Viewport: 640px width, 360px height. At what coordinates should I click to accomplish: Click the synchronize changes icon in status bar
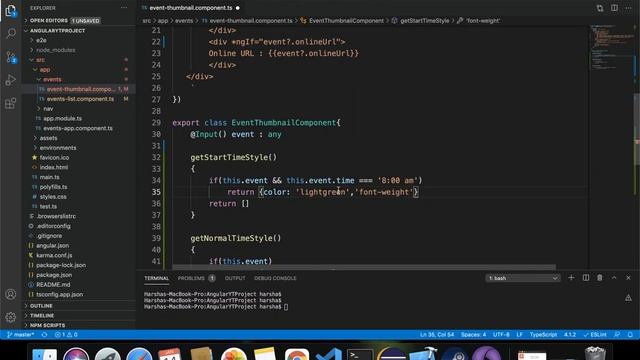(x=44, y=335)
